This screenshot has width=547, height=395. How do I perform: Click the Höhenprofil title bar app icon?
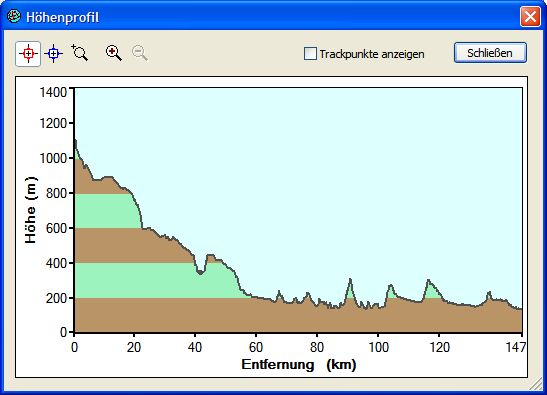[x=14, y=16]
